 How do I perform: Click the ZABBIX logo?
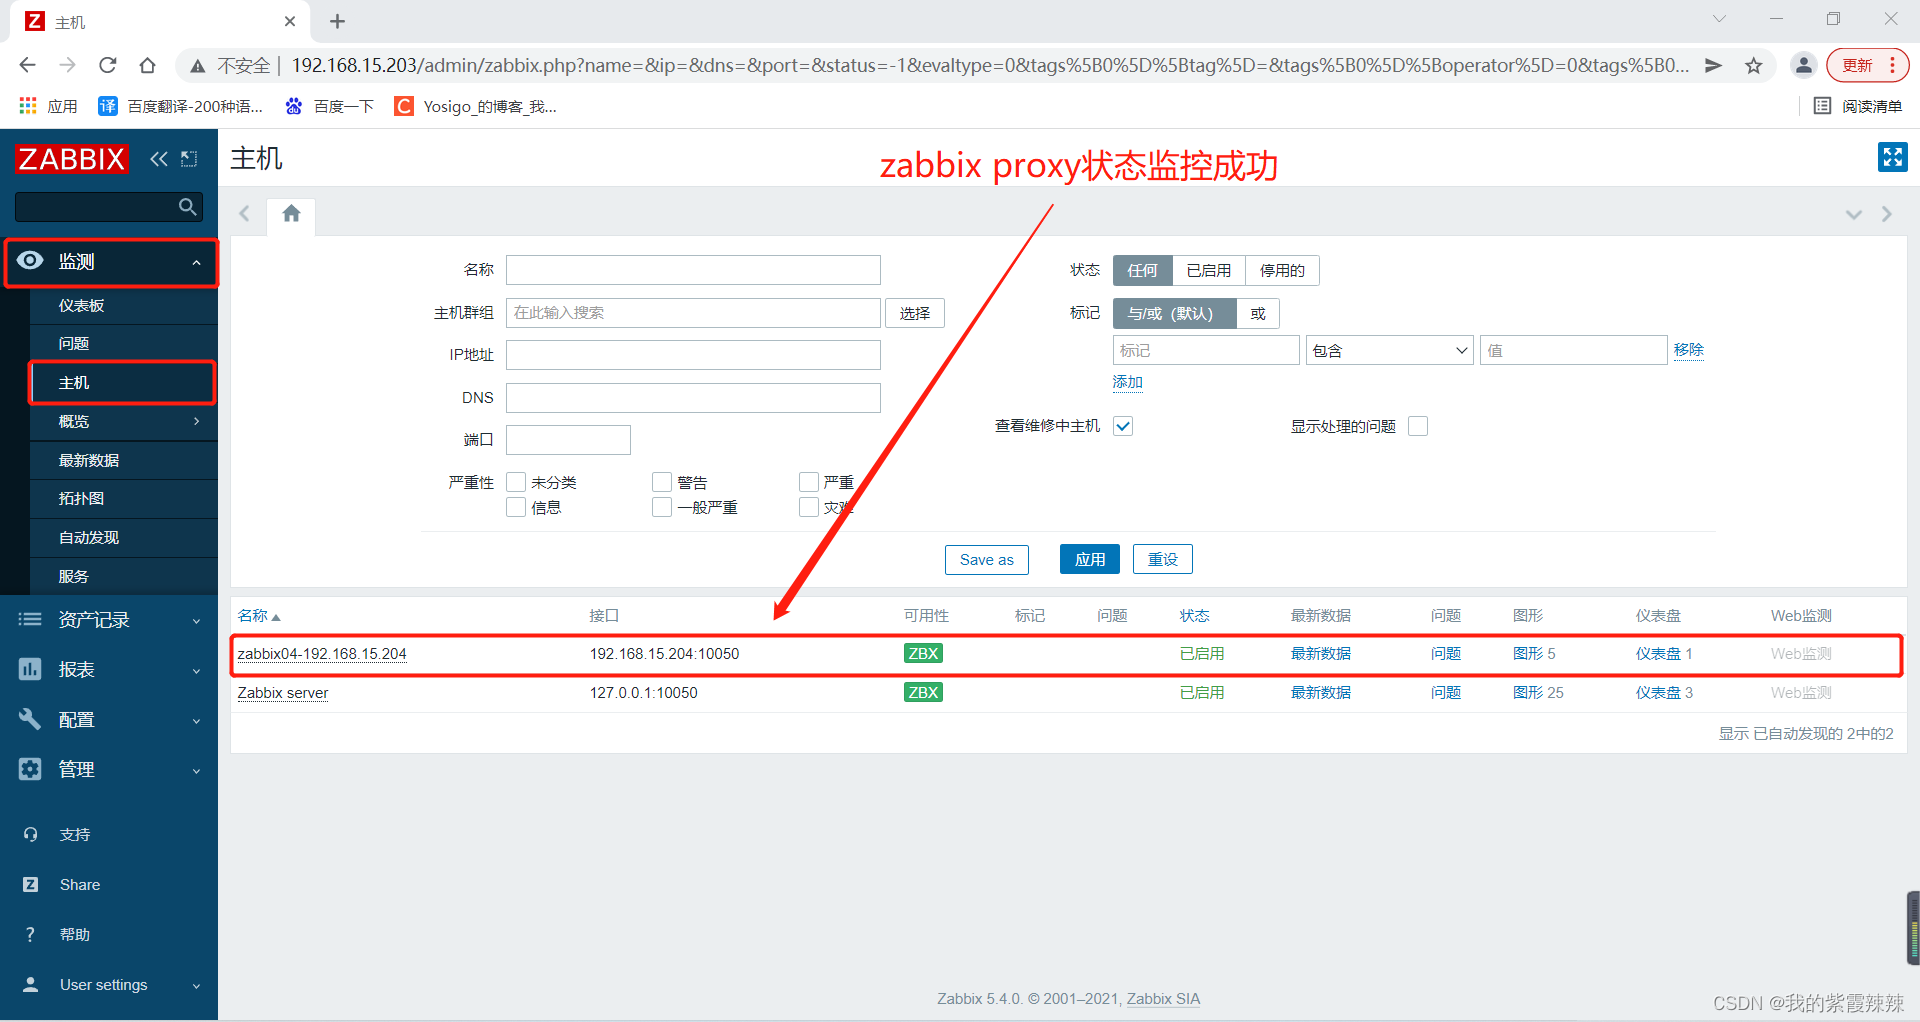click(x=72, y=159)
